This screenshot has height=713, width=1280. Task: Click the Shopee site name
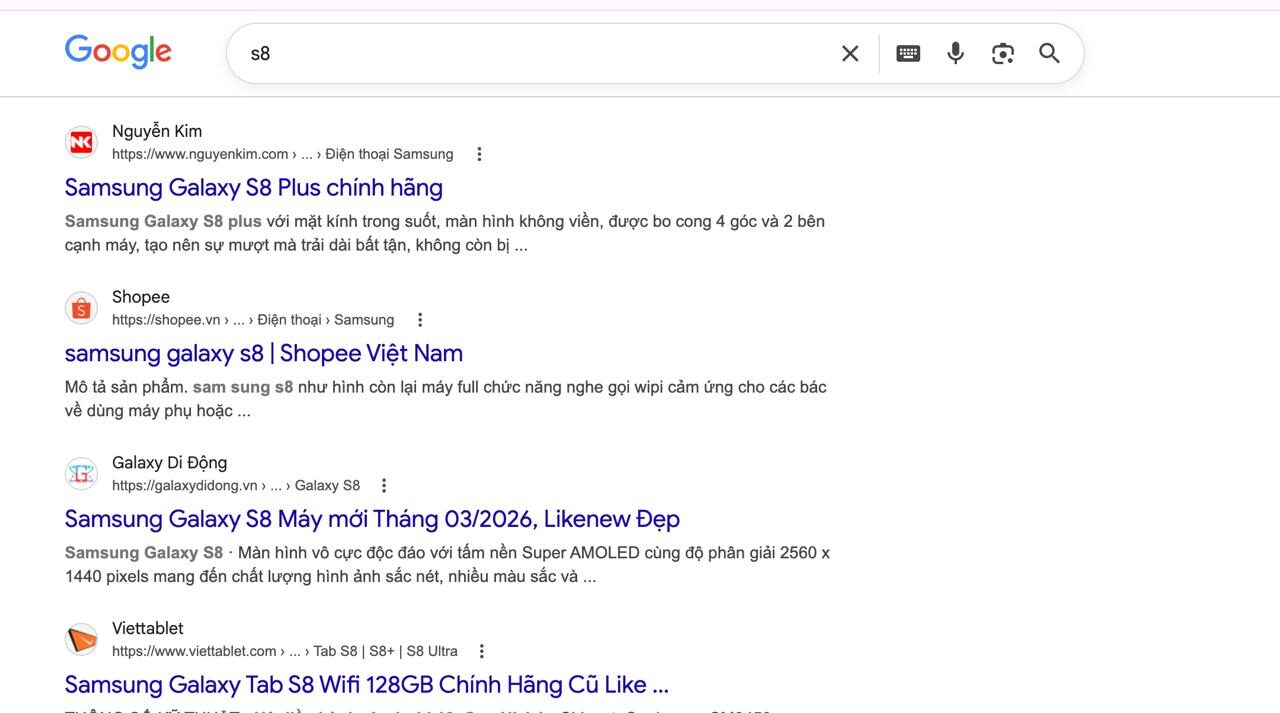[x=141, y=297]
